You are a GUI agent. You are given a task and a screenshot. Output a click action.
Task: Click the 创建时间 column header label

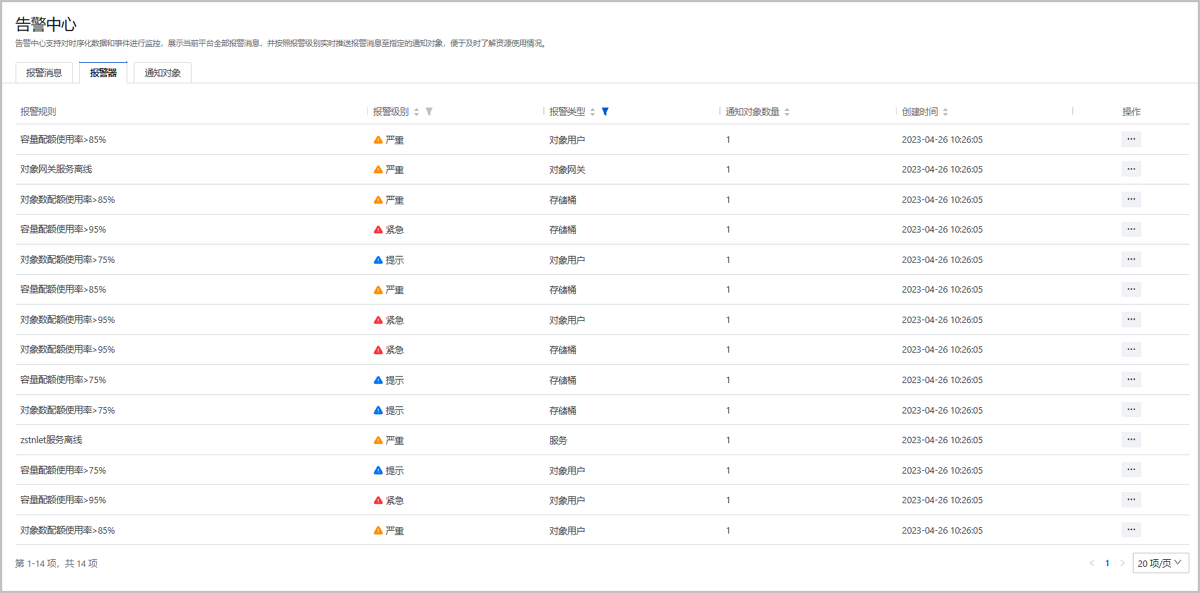(920, 112)
